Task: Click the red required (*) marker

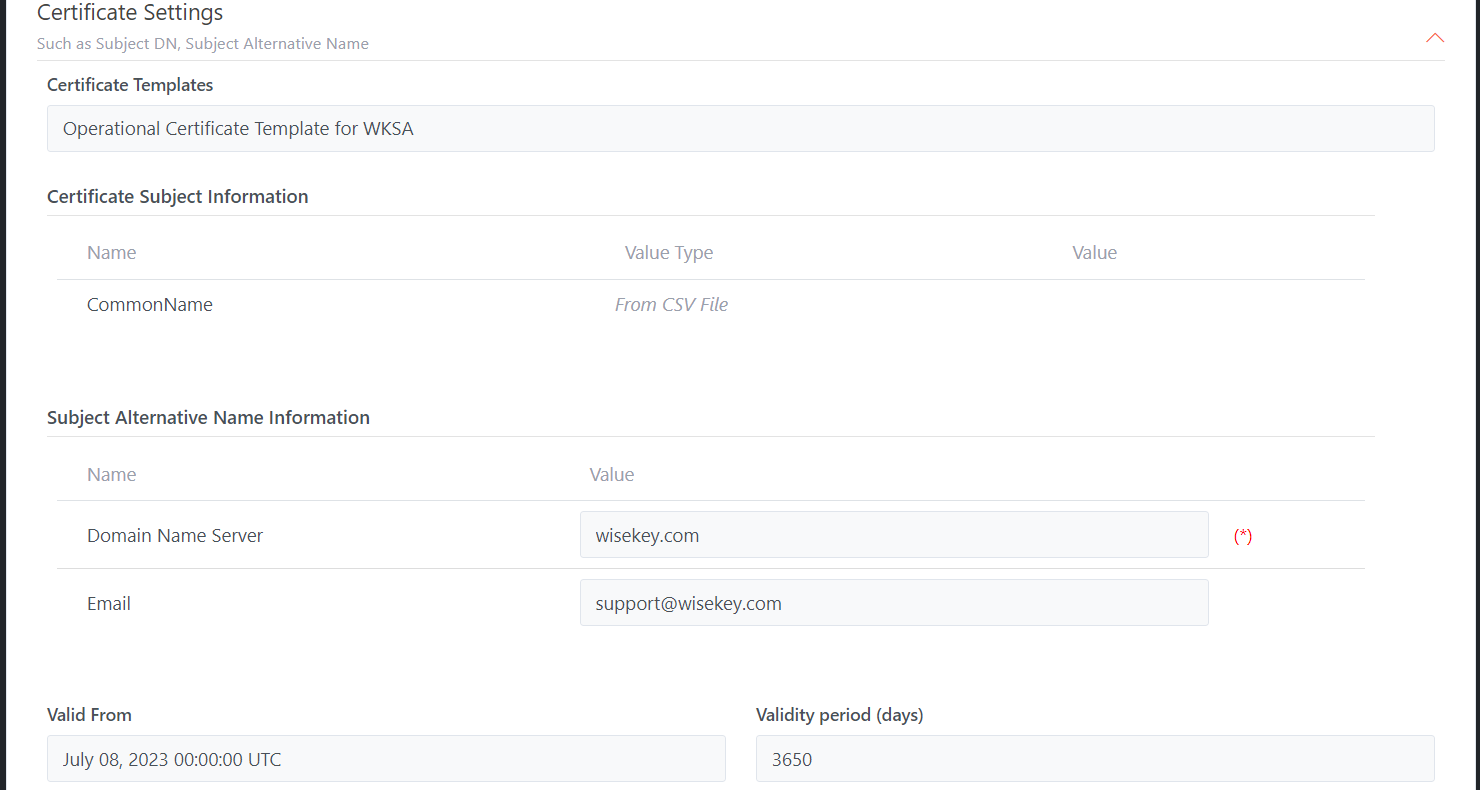Action: point(1242,536)
